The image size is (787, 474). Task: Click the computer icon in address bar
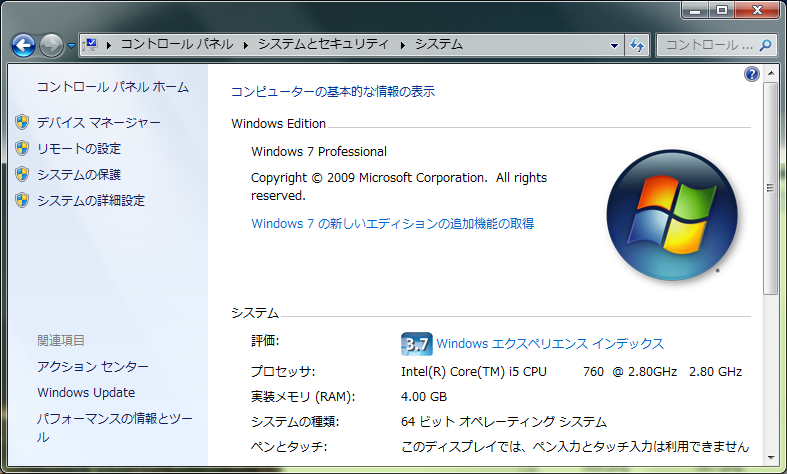pyautogui.click(x=90, y=45)
